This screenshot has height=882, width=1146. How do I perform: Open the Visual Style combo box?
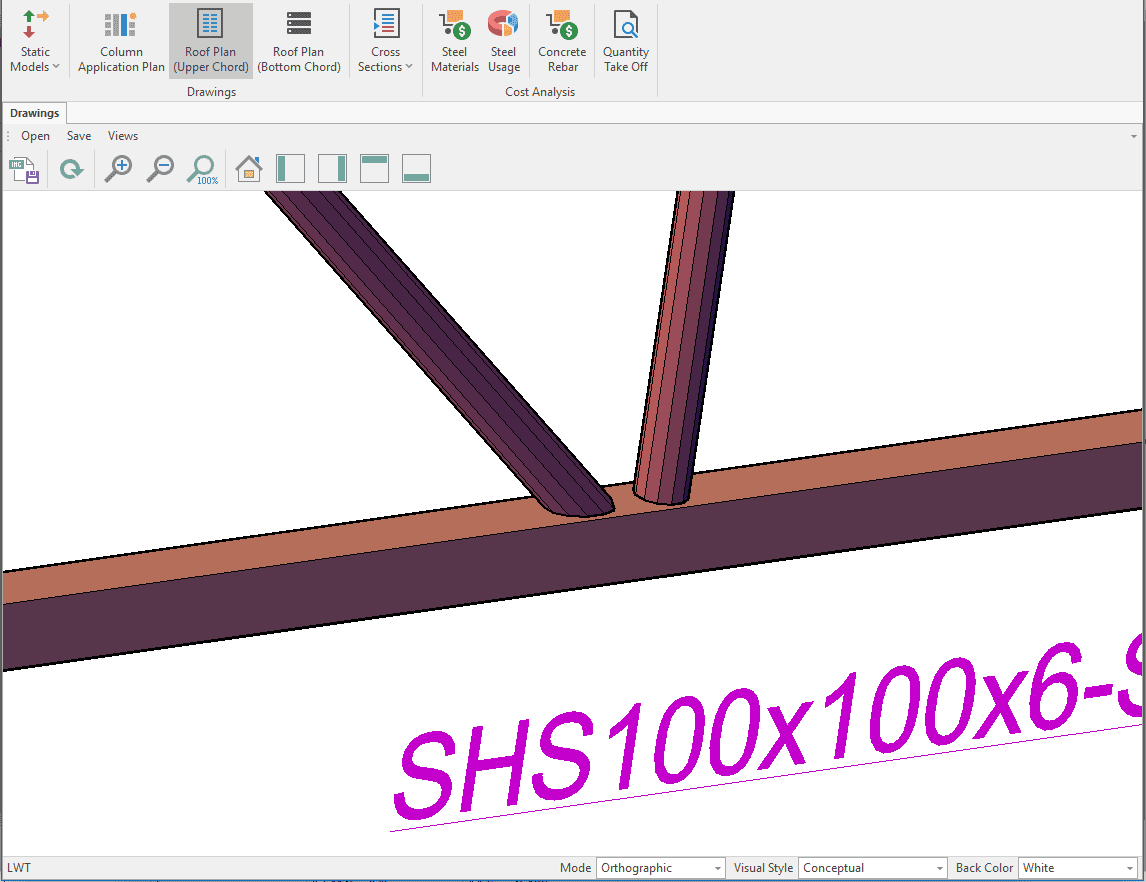coord(872,868)
